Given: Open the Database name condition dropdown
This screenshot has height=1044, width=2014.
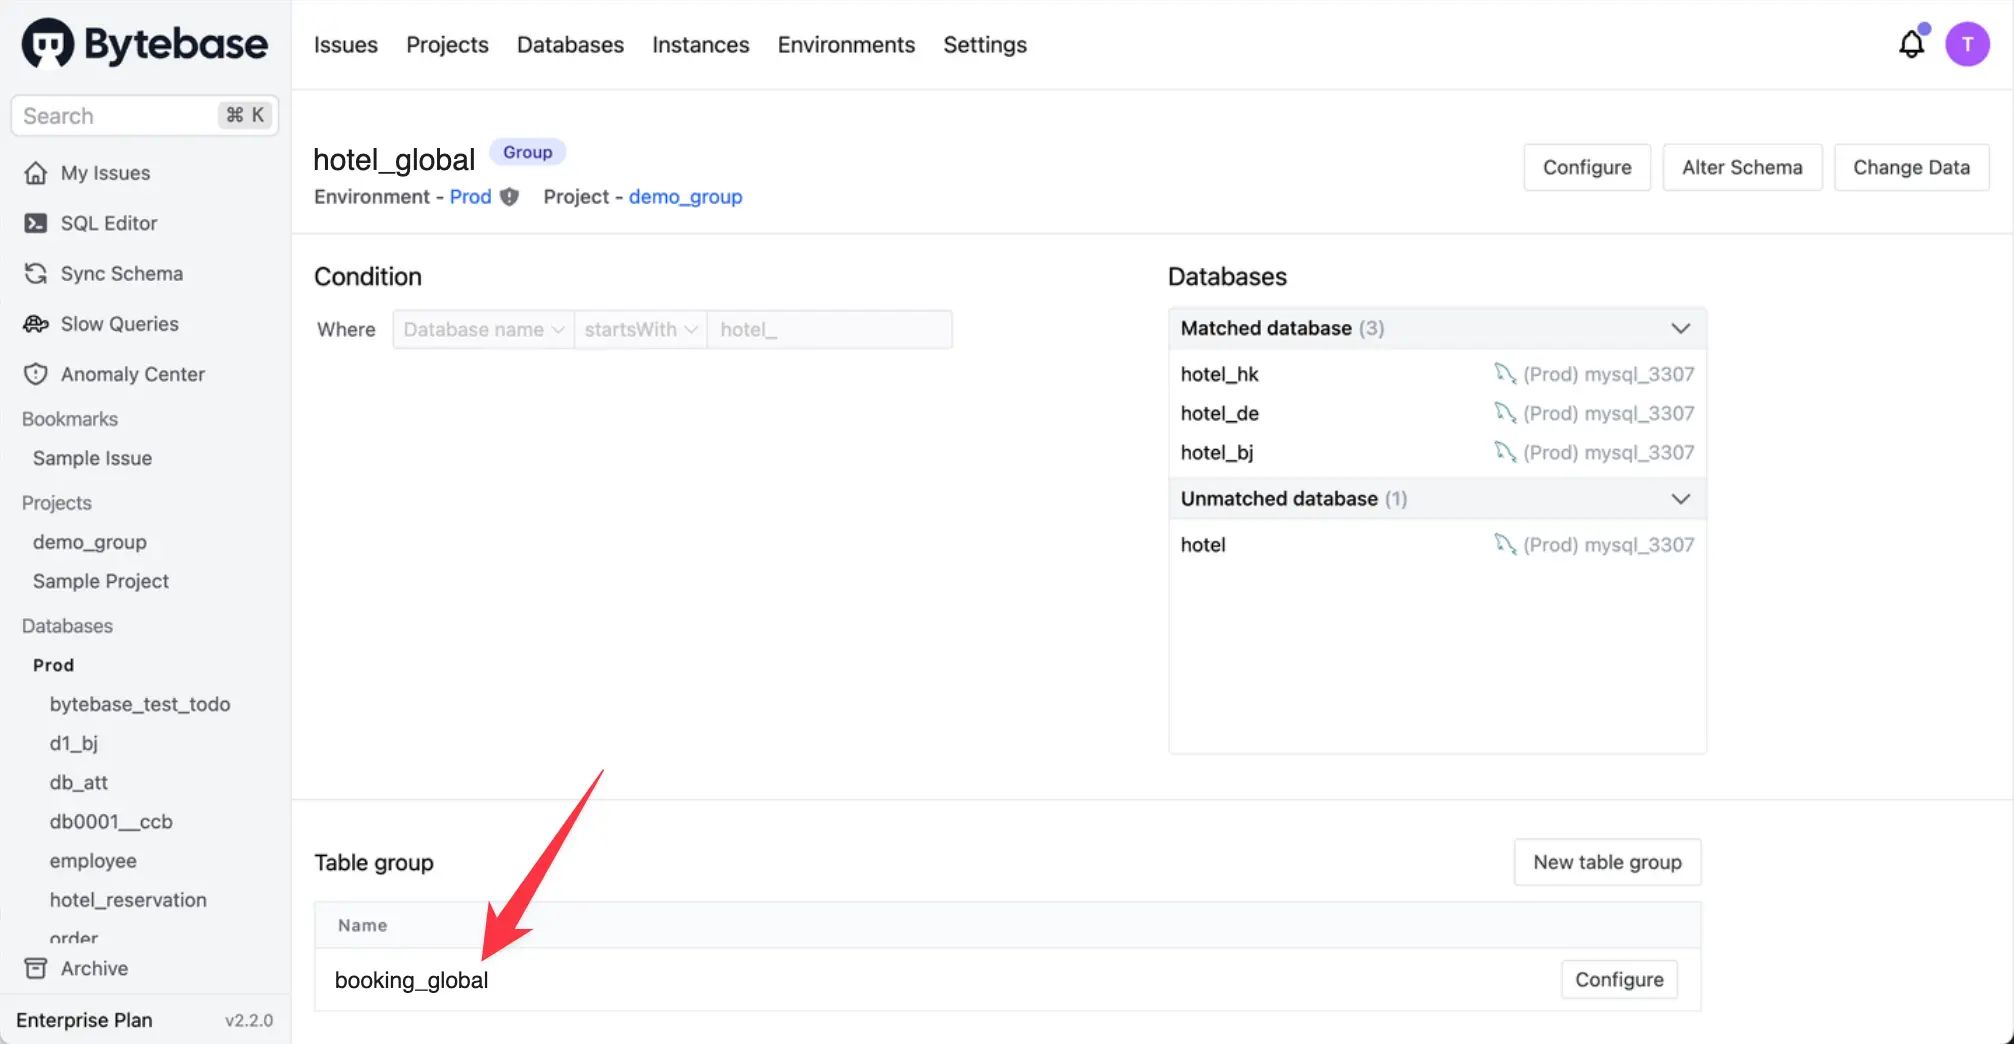Looking at the screenshot, I should 483,329.
